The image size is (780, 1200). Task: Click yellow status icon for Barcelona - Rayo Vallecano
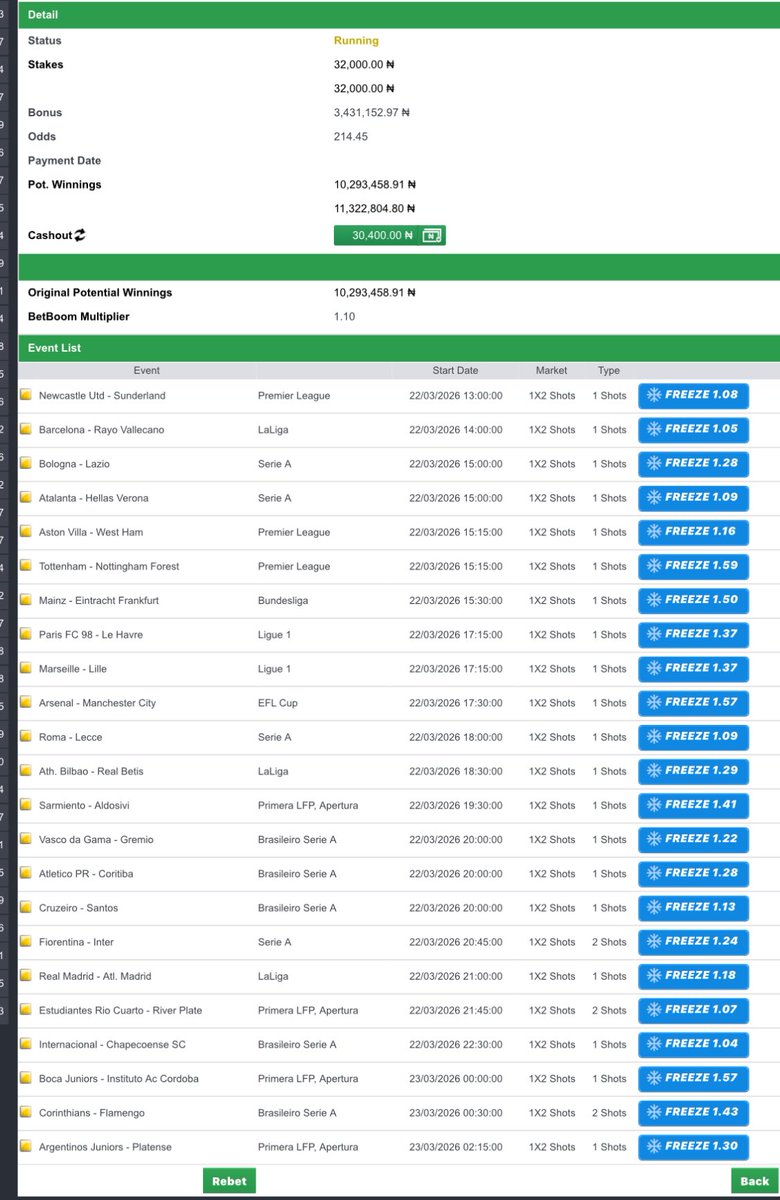click(26, 430)
